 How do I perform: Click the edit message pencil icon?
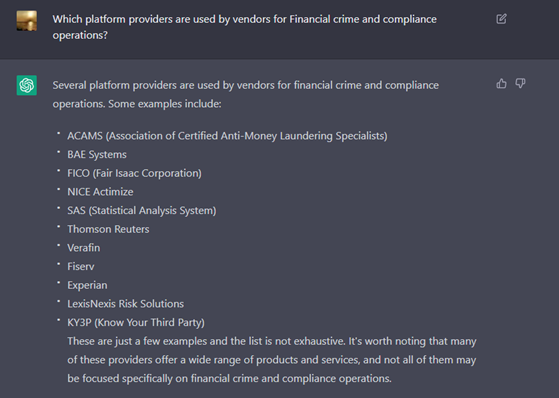point(501,19)
